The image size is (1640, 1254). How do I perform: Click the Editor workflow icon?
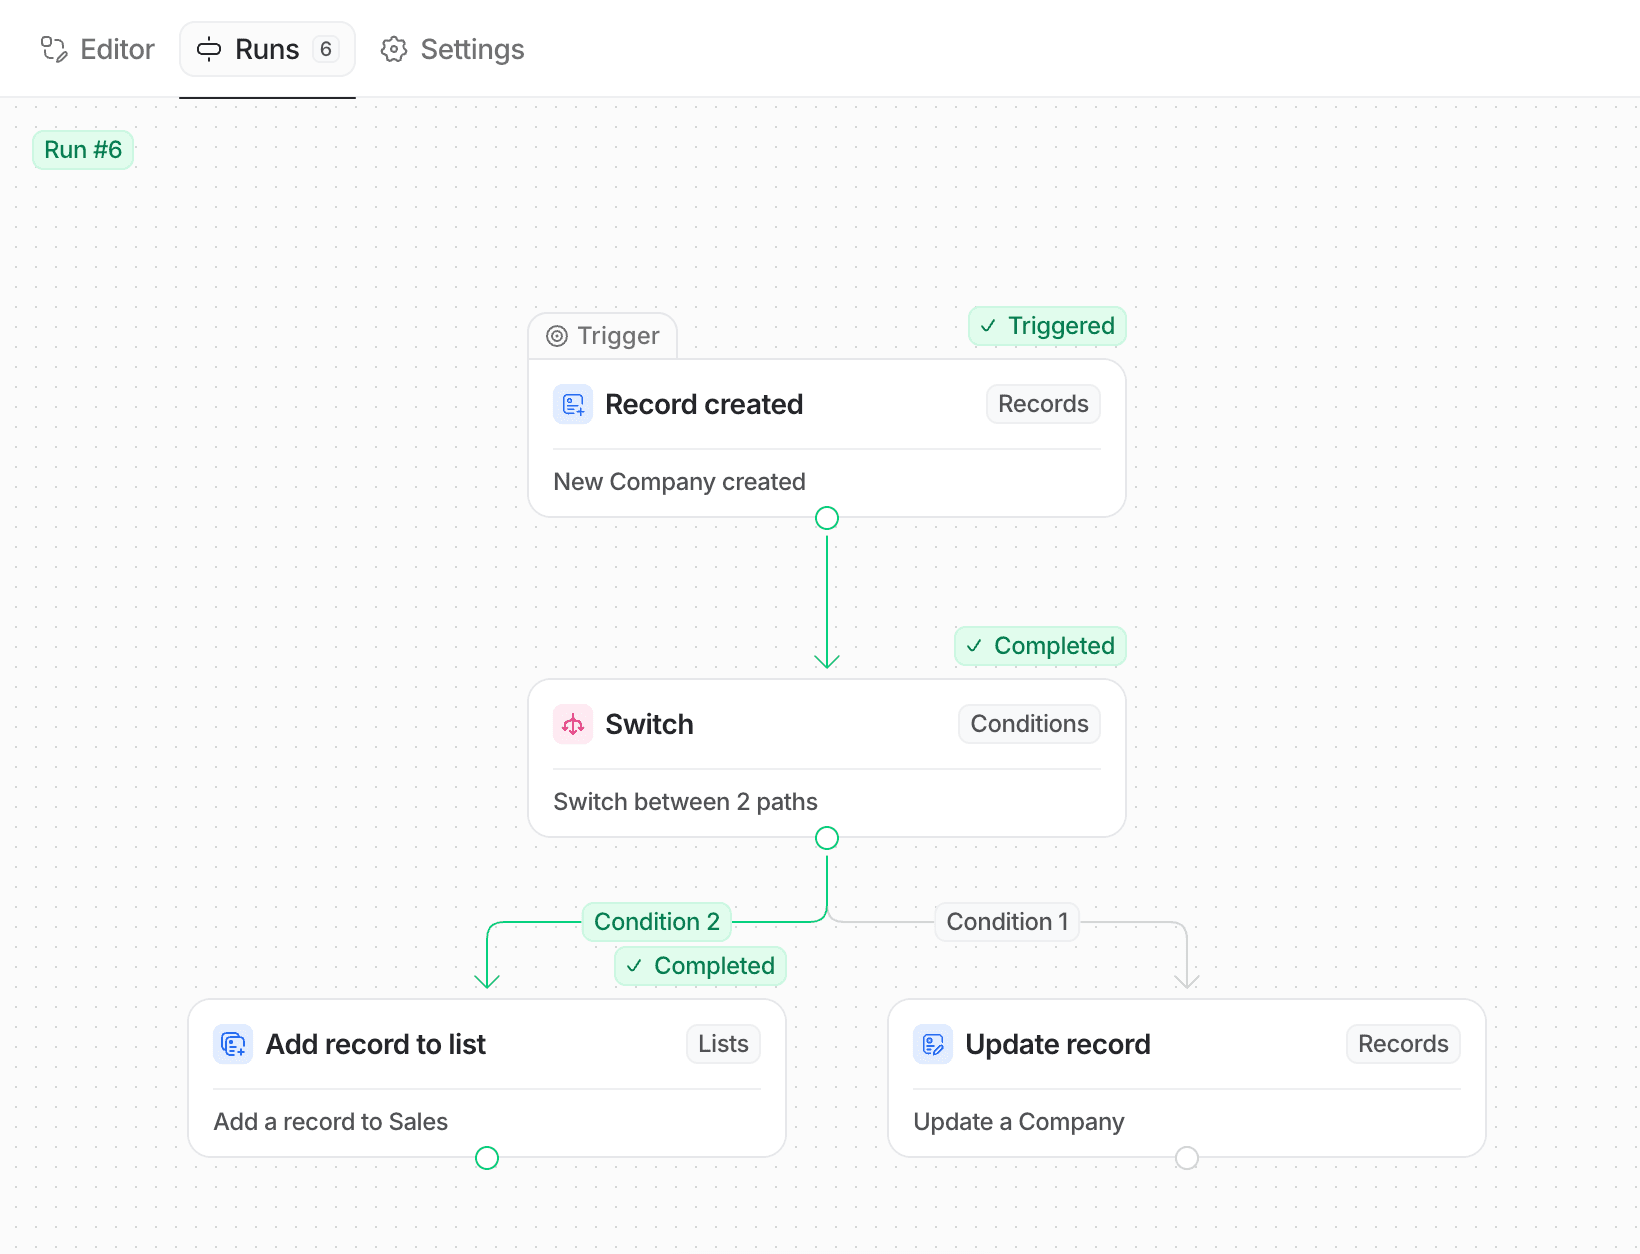point(53,48)
